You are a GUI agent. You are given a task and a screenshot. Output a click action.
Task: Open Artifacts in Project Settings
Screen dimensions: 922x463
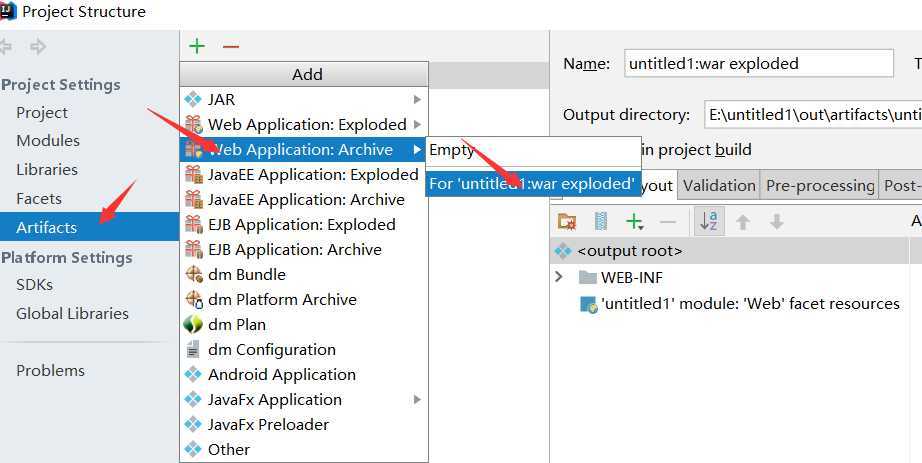[x=46, y=227]
